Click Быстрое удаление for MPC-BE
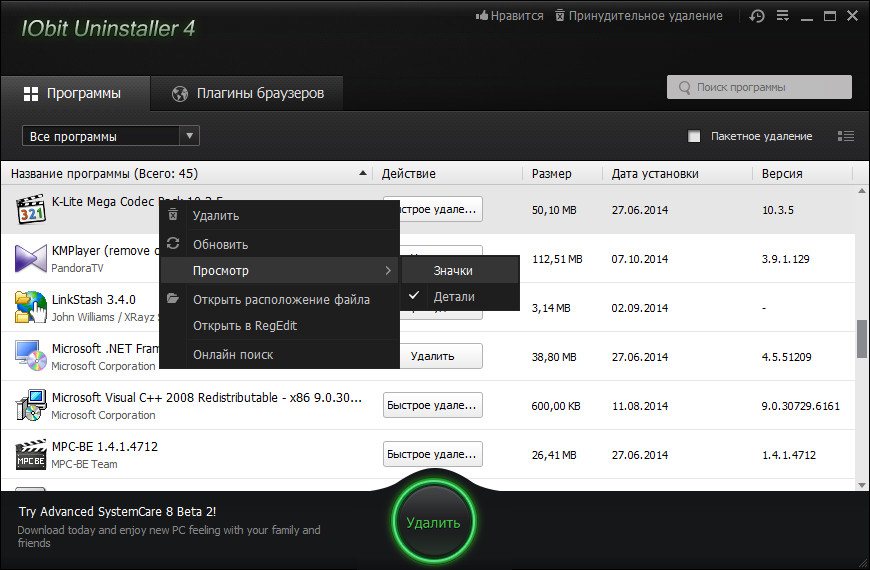The height and width of the screenshot is (570, 870). click(x=432, y=453)
